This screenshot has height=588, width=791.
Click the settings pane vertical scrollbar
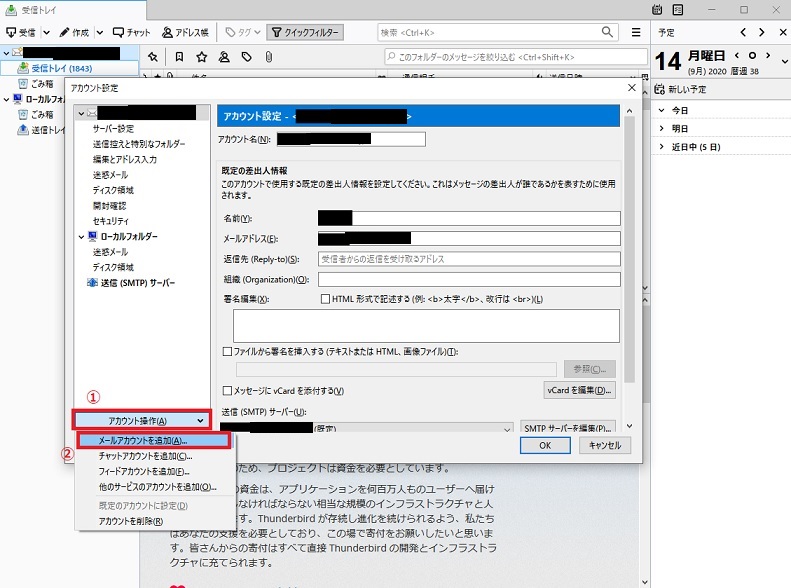[x=629, y=249]
